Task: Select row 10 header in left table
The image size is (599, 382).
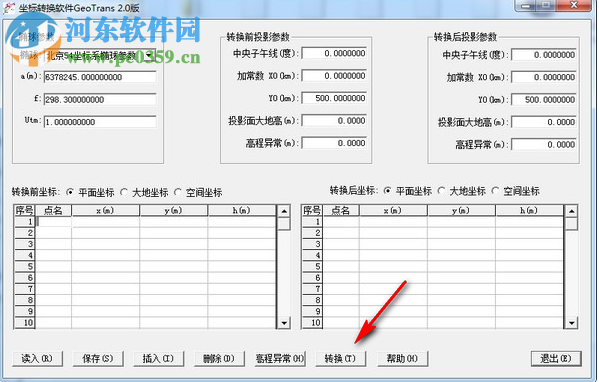Action: pyautogui.click(x=24, y=323)
